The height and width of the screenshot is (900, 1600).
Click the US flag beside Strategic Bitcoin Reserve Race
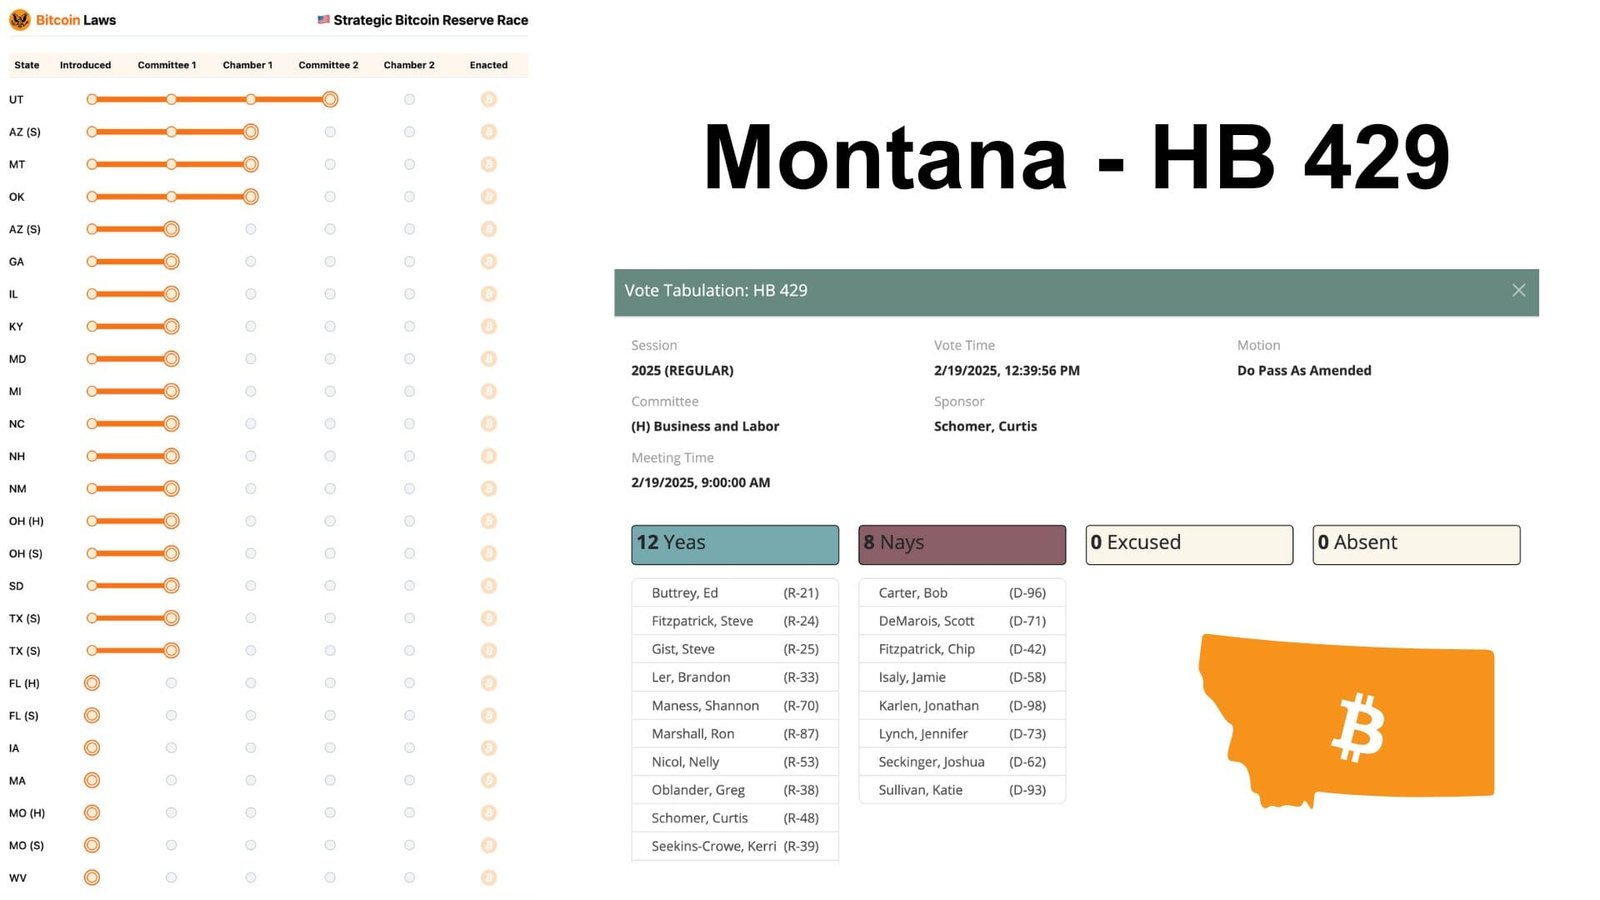[322, 18]
